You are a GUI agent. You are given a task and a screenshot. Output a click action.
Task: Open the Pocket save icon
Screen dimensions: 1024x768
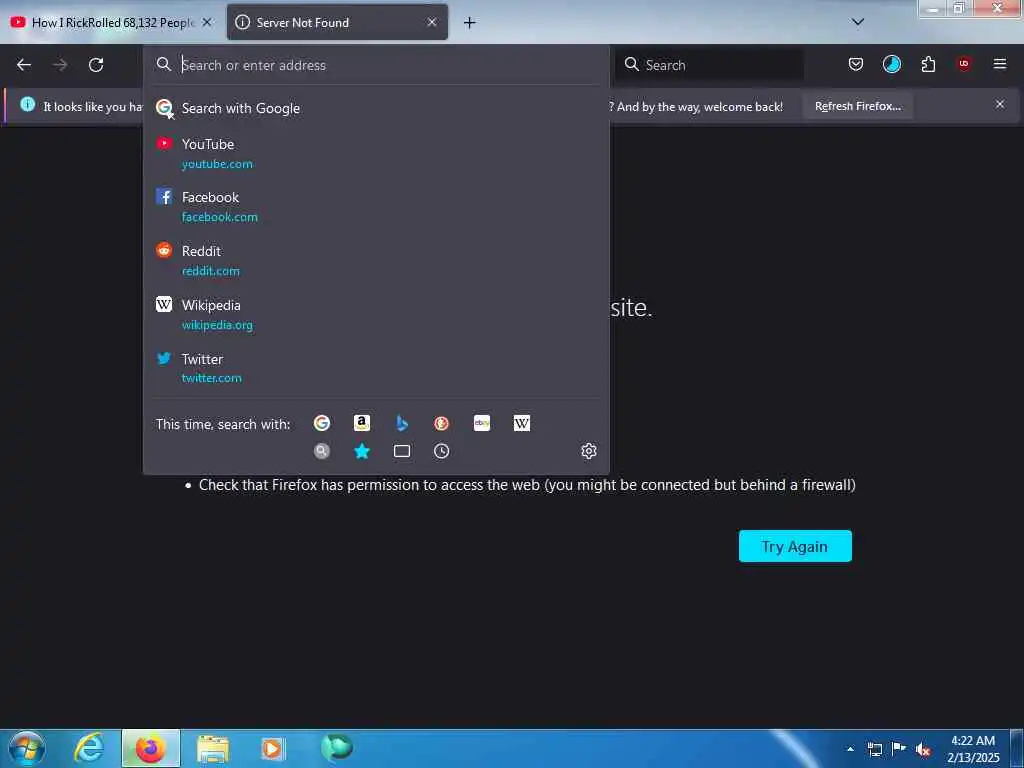[856, 64]
